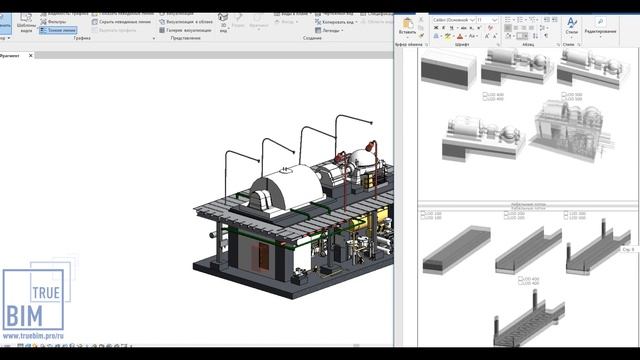The height and width of the screenshot is (360, 640).
Task: Center text in Word paragraph group
Action: coord(516,28)
